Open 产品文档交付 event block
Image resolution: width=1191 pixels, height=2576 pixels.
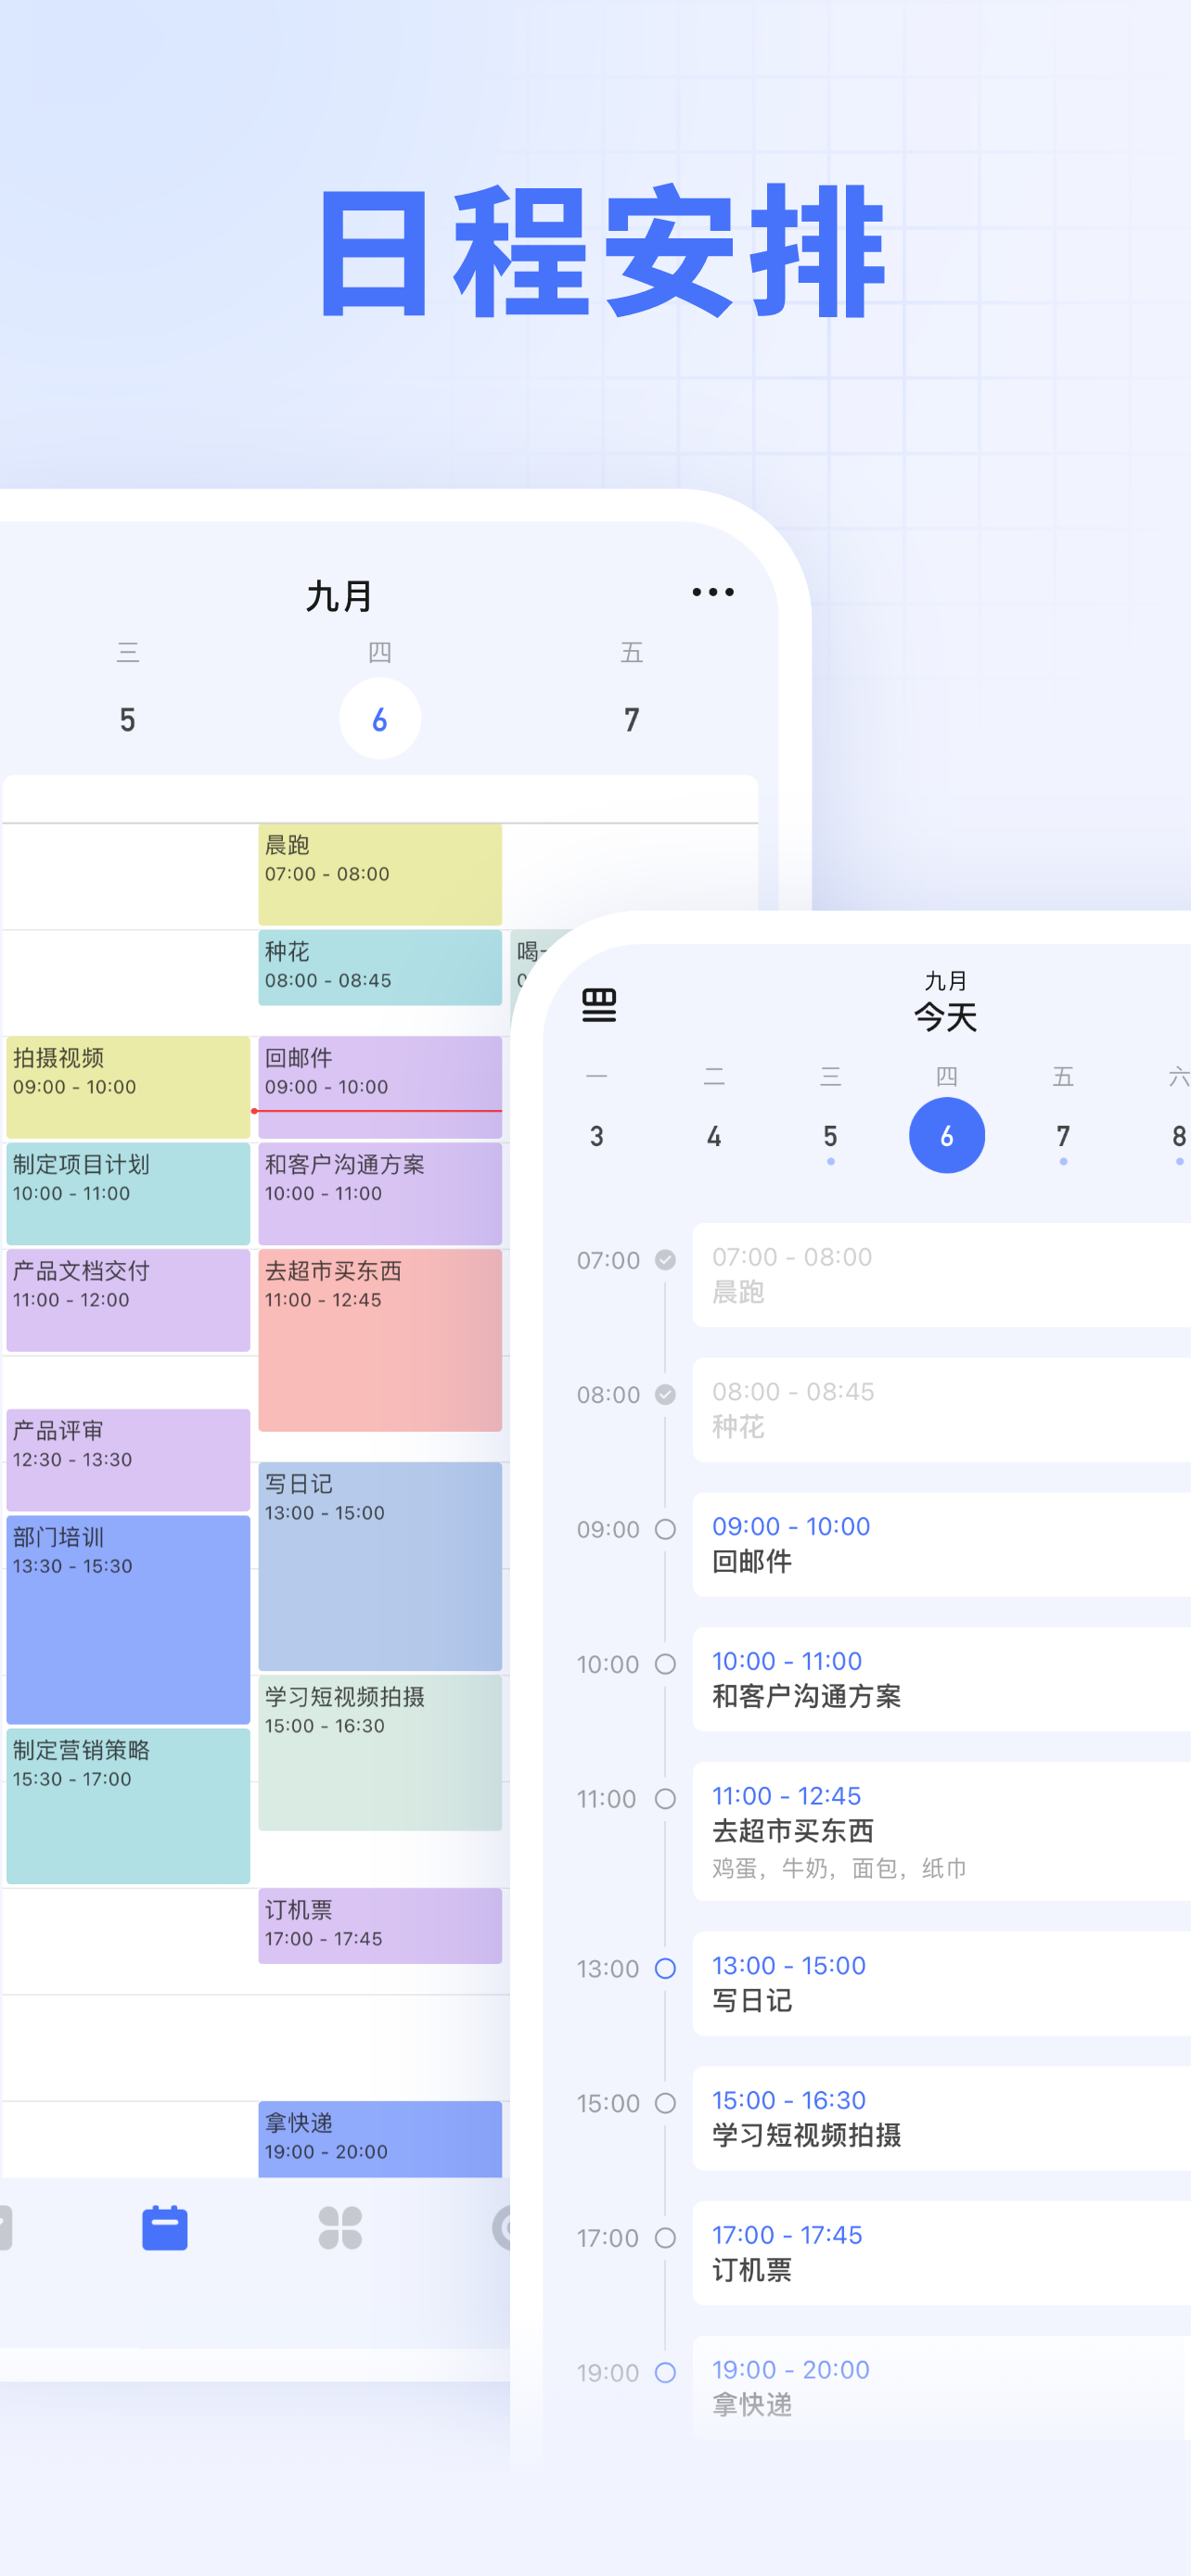(x=128, y=1300)
